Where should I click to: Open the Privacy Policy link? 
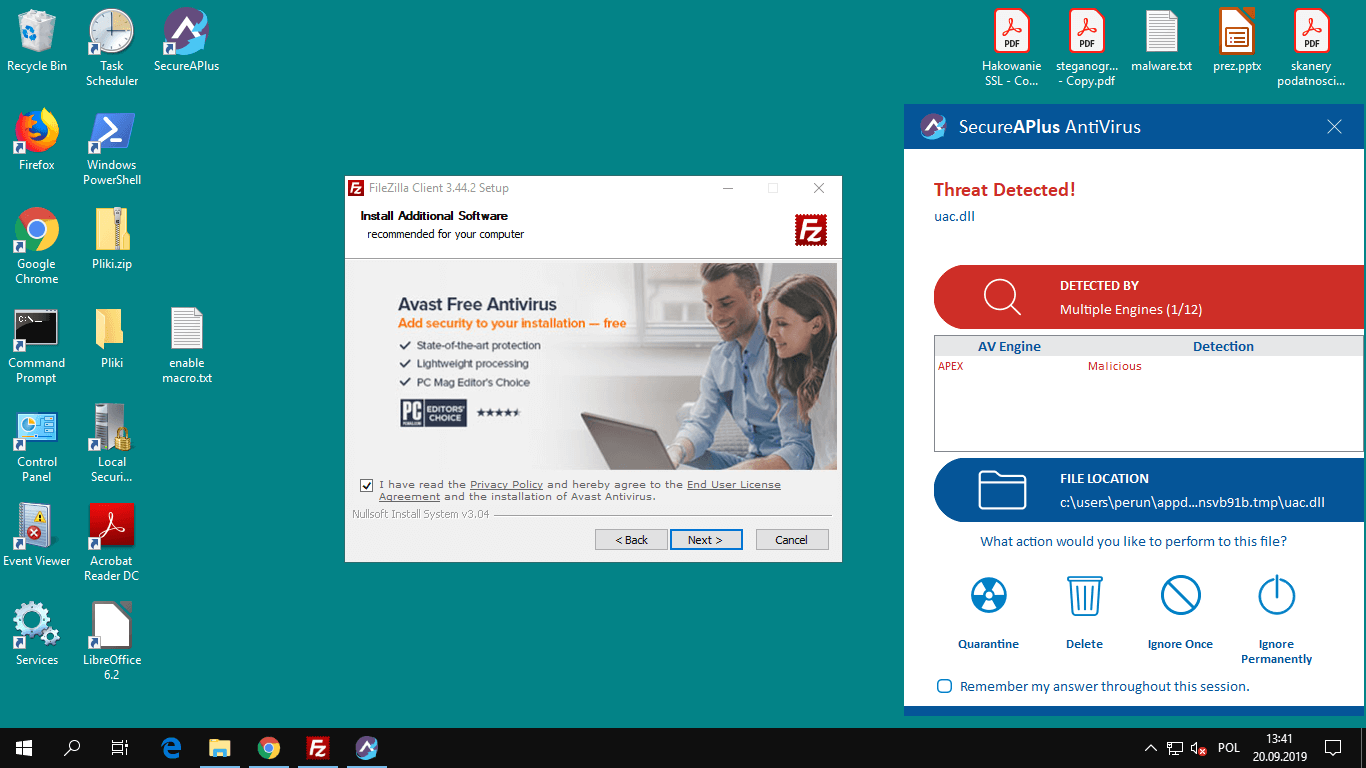point(506,484)
